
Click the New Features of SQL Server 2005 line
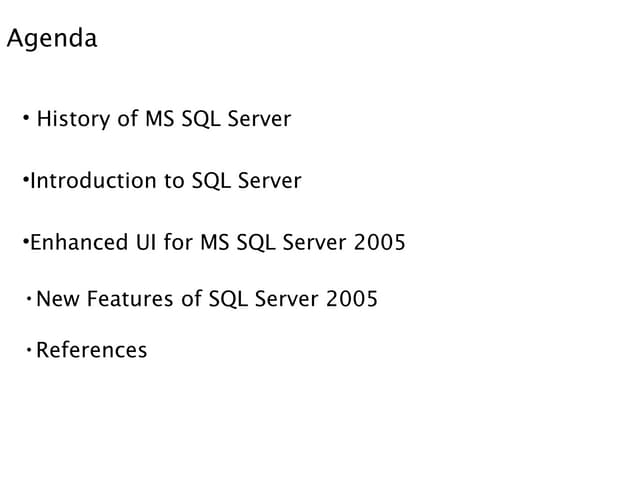click(206, 299)
